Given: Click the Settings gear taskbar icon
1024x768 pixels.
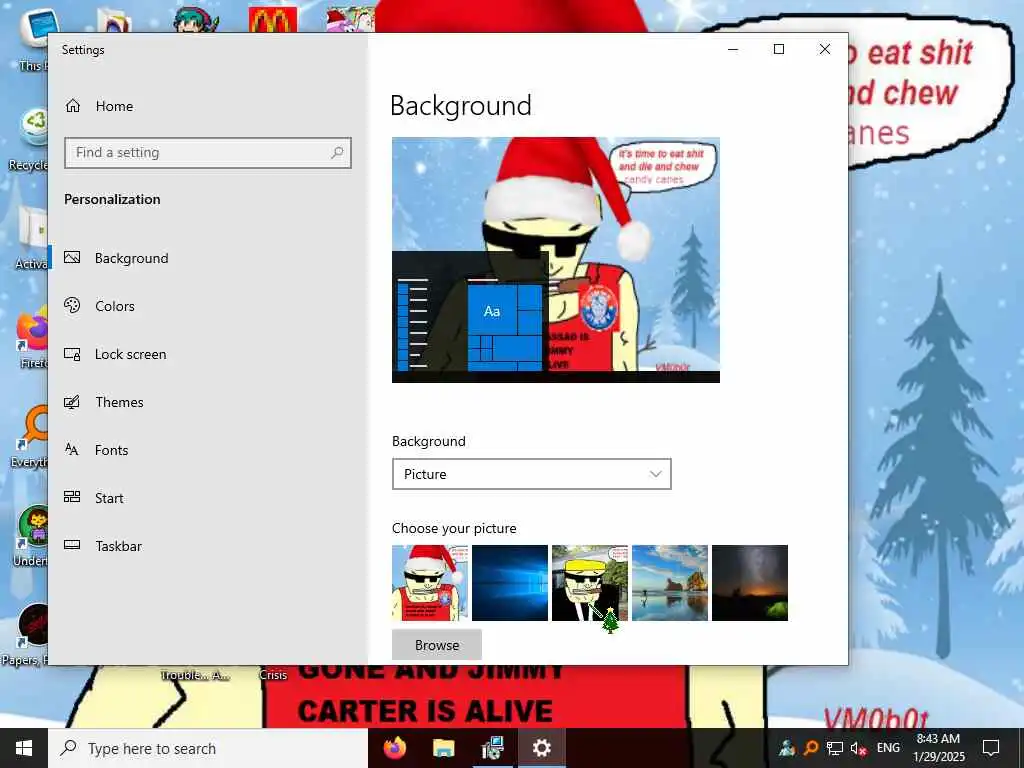Looking at the screenshot, I should coord(541,748).
